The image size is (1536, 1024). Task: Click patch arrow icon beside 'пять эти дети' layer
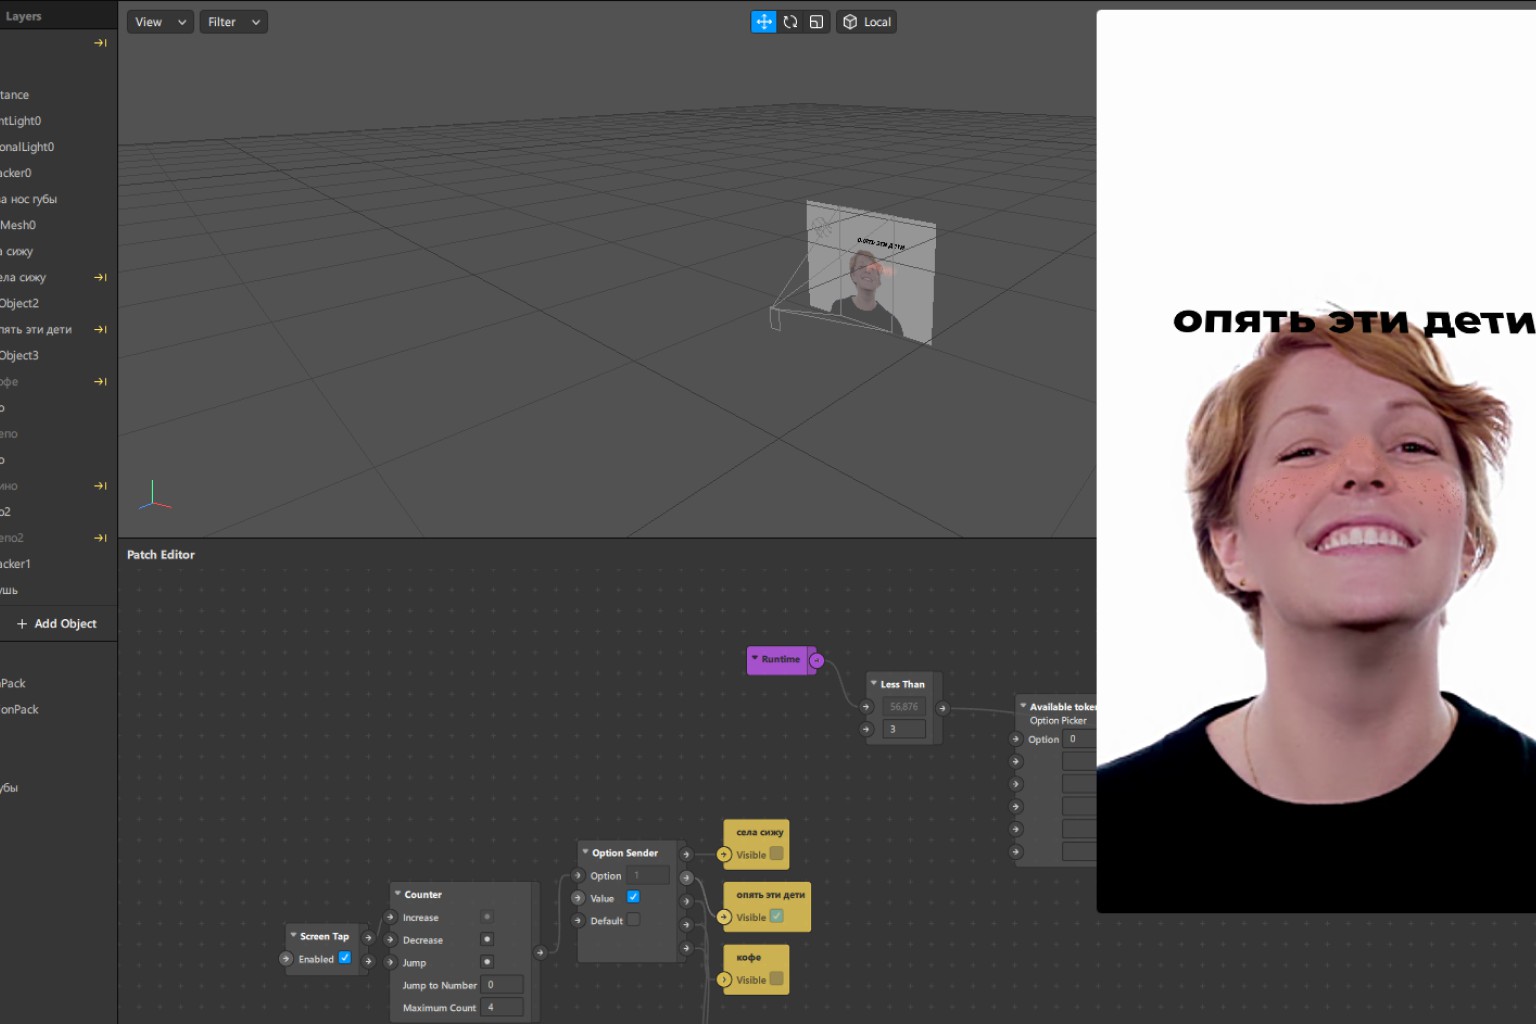(100, 329)
